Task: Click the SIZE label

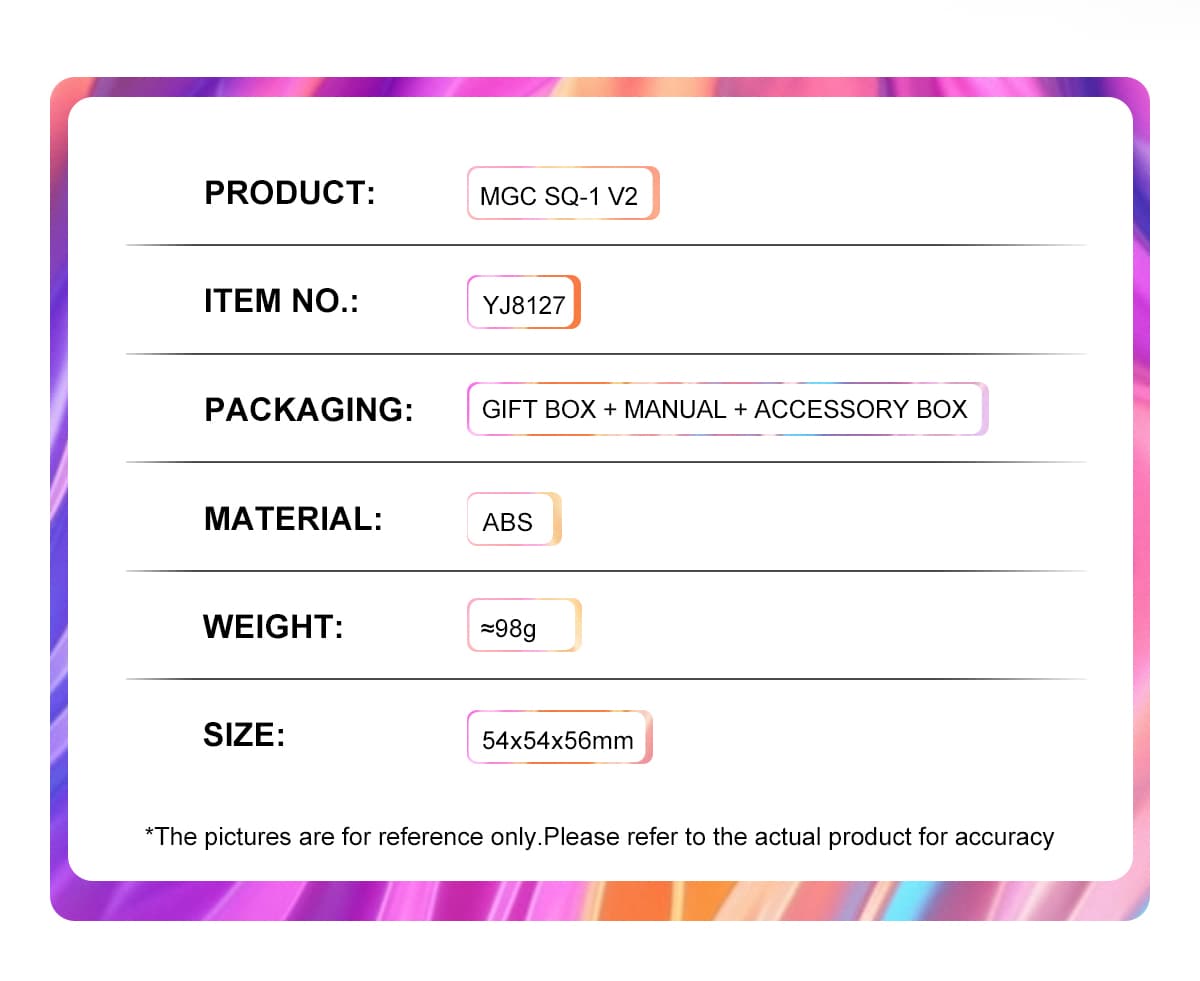Action: click(244, 736)
